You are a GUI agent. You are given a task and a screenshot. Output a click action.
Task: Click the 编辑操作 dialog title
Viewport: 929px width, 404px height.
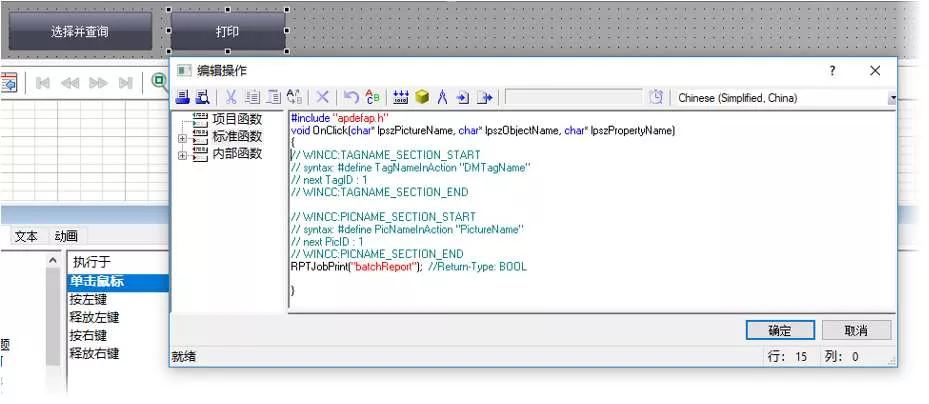222,71
